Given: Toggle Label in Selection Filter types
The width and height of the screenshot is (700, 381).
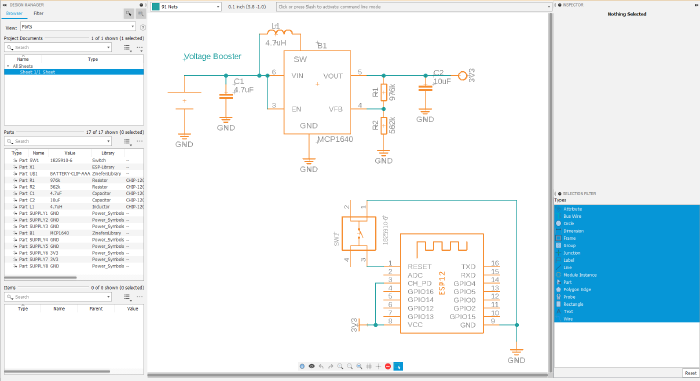Looking at the screenshot, I should click(627, 260).
